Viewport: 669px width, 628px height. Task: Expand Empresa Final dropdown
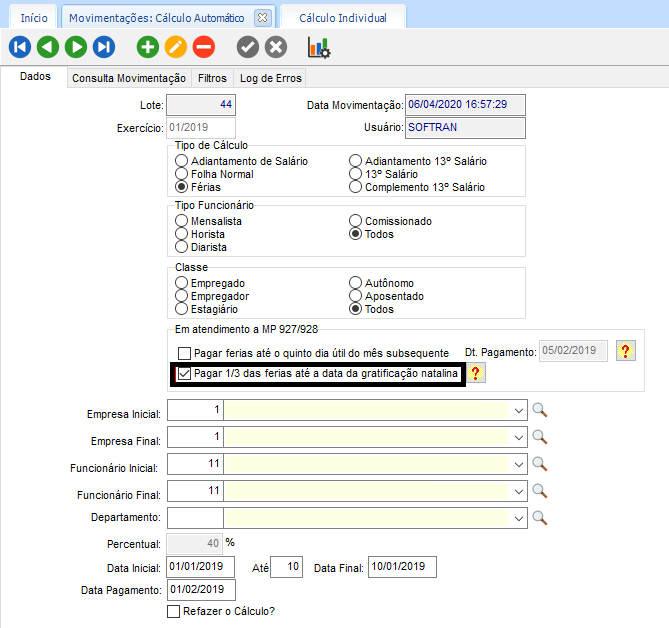pyautogui.click(x=519, y=438)
